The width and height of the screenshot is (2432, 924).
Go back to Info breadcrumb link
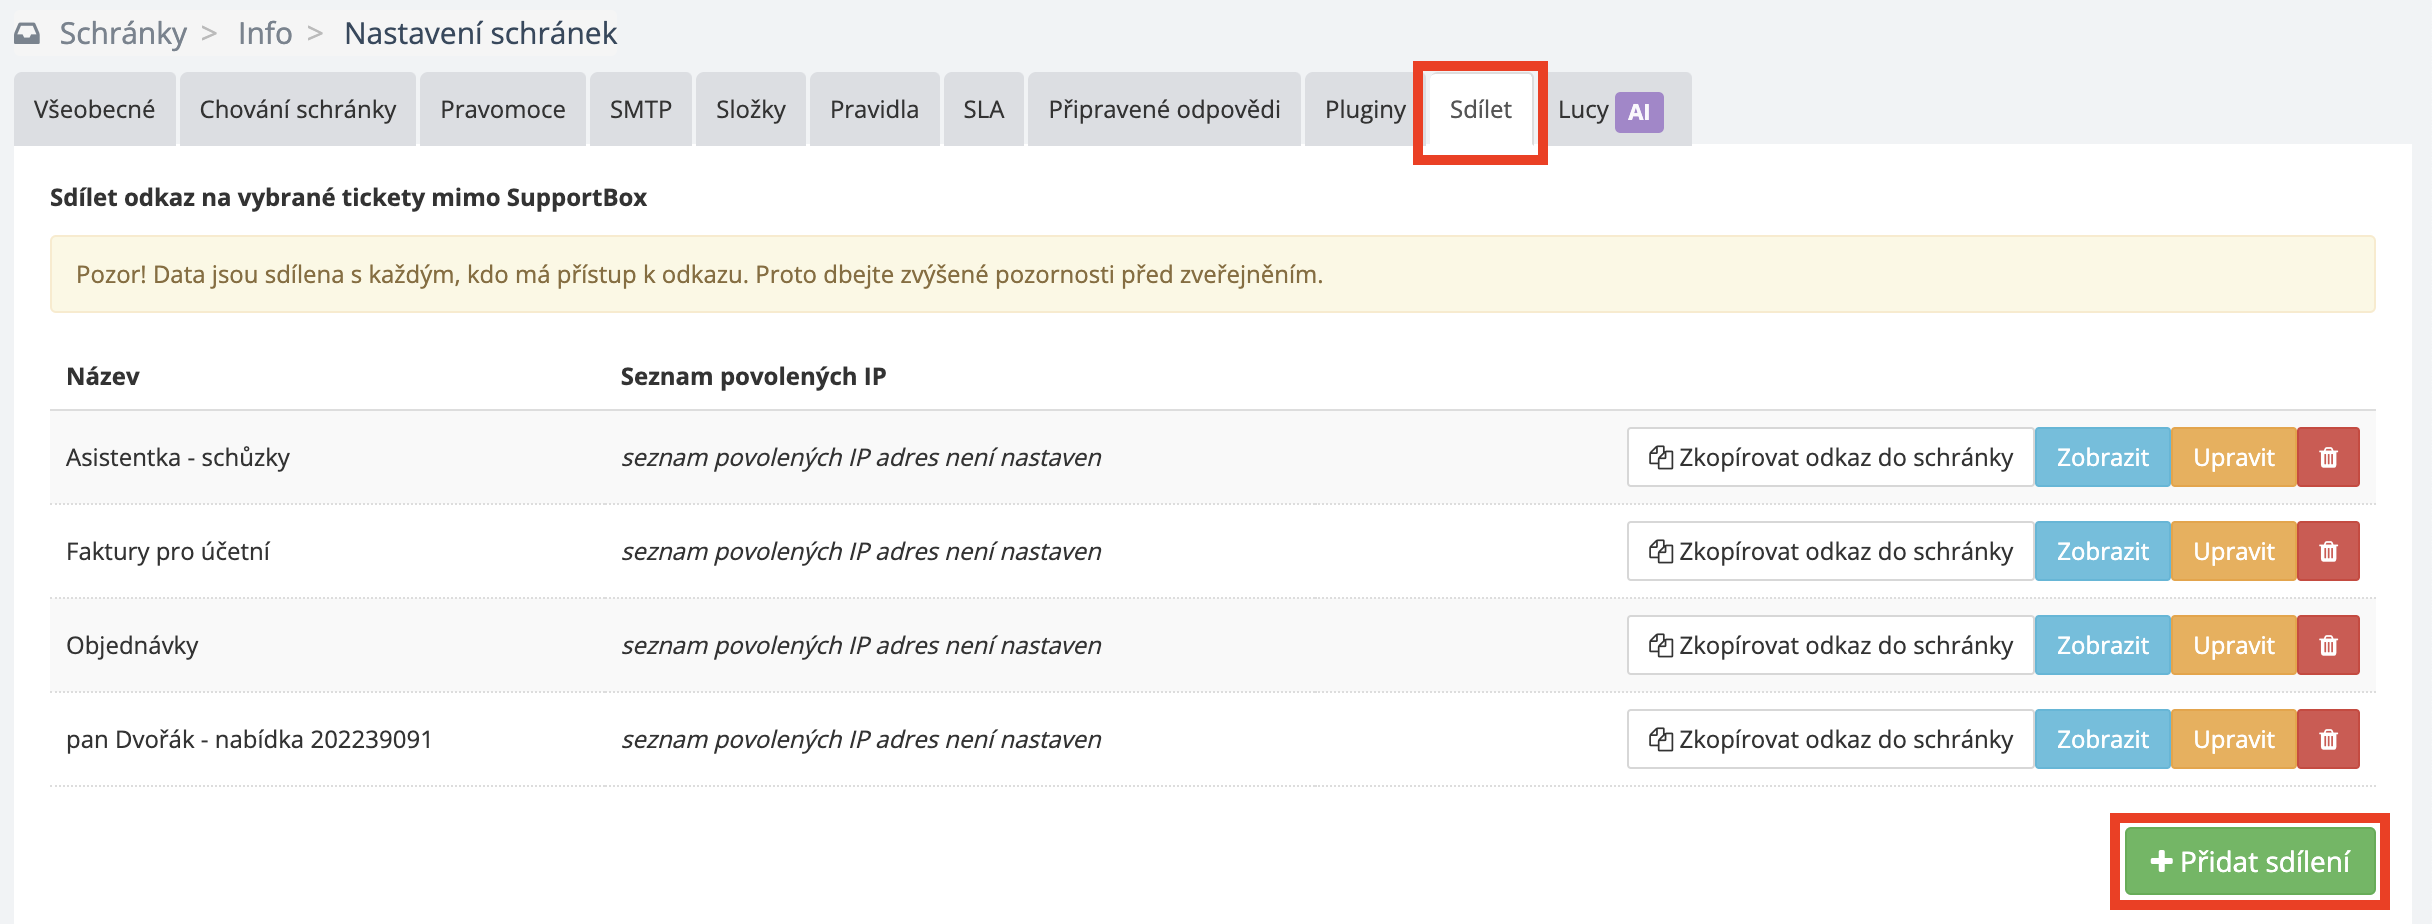pos(265,34)
